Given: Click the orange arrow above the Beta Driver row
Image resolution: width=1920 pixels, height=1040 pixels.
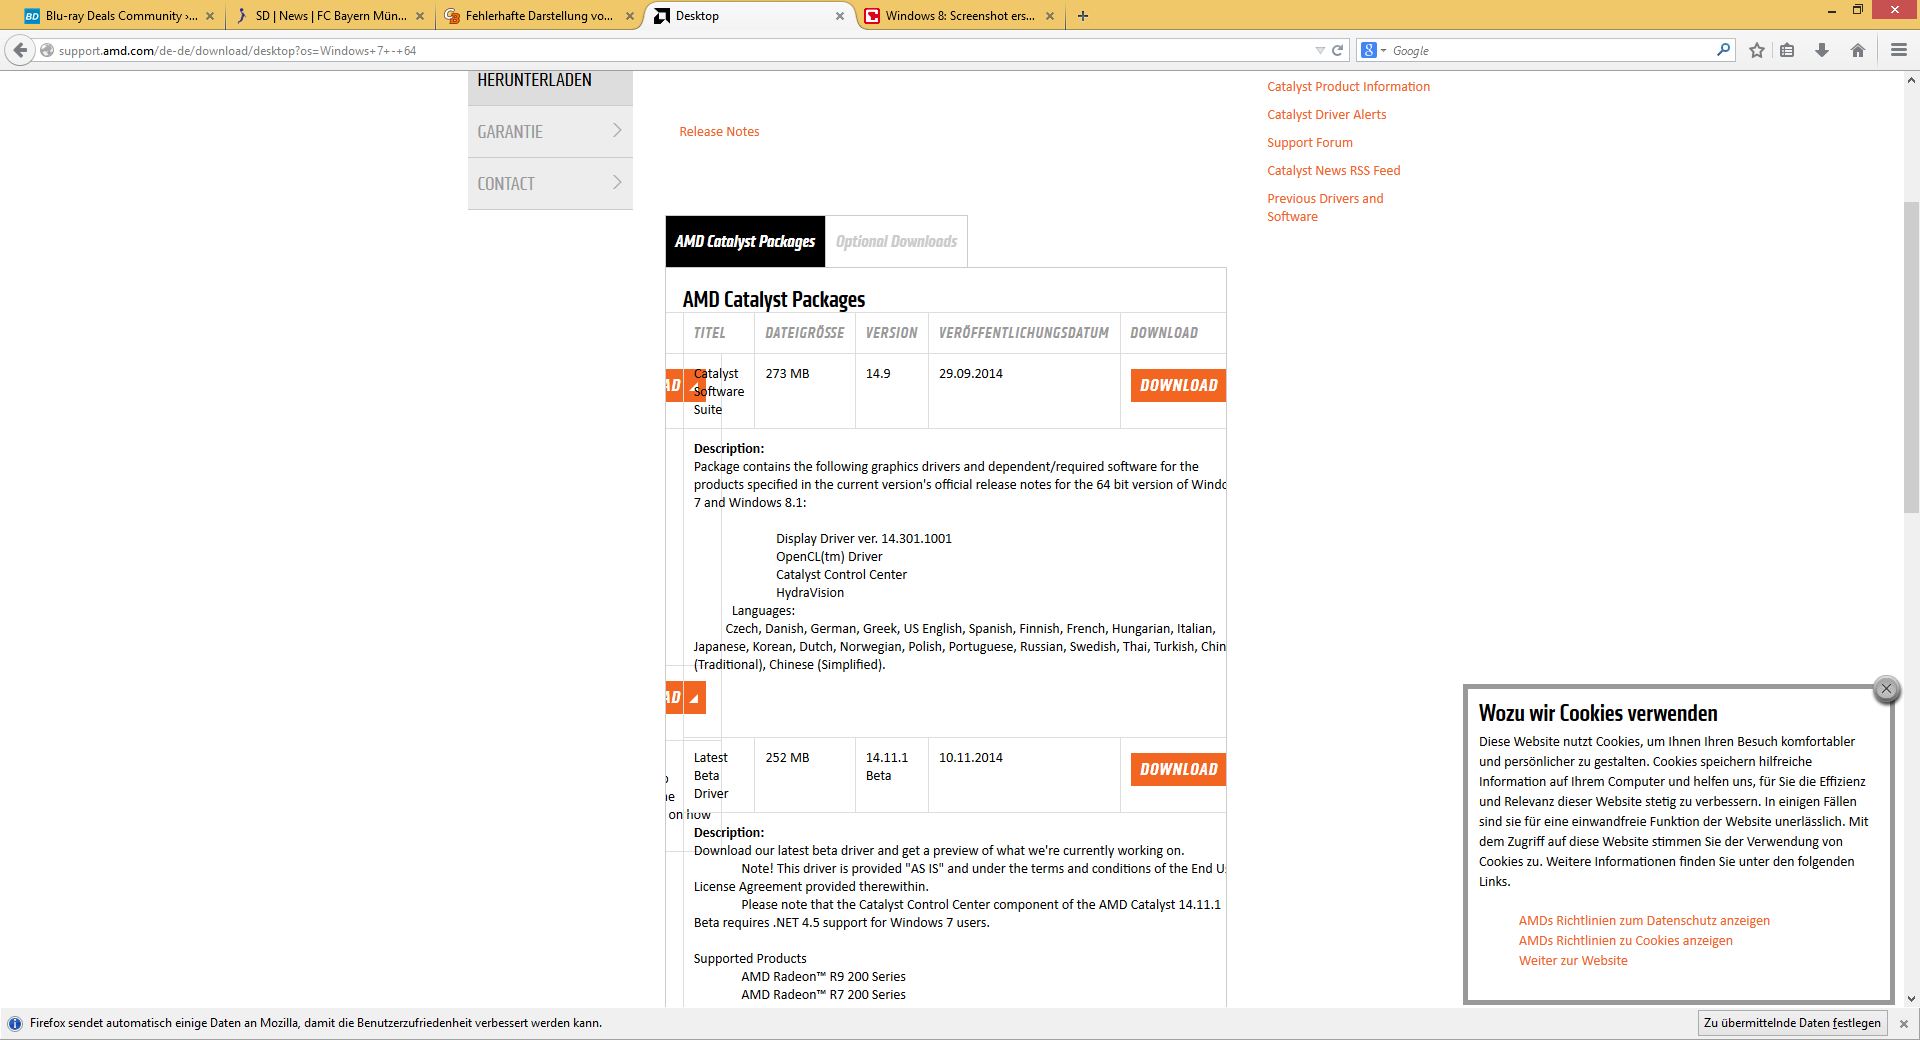Looking at the screenshot, I should [694, 697].
